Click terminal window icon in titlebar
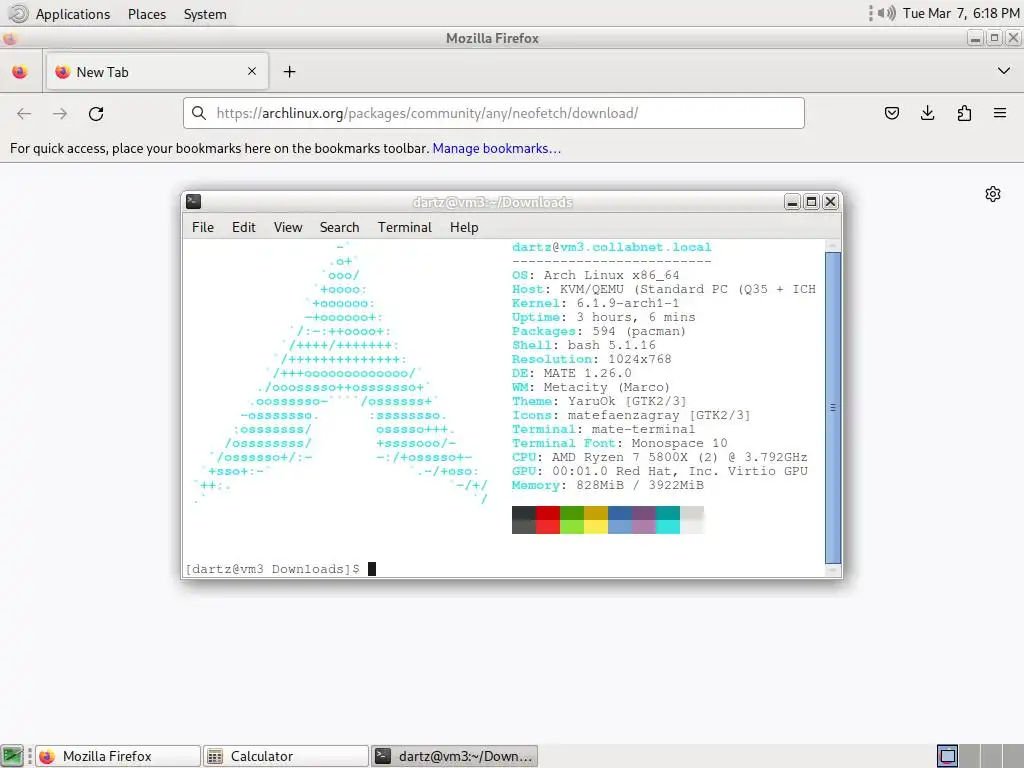 (x=193, y=202)
